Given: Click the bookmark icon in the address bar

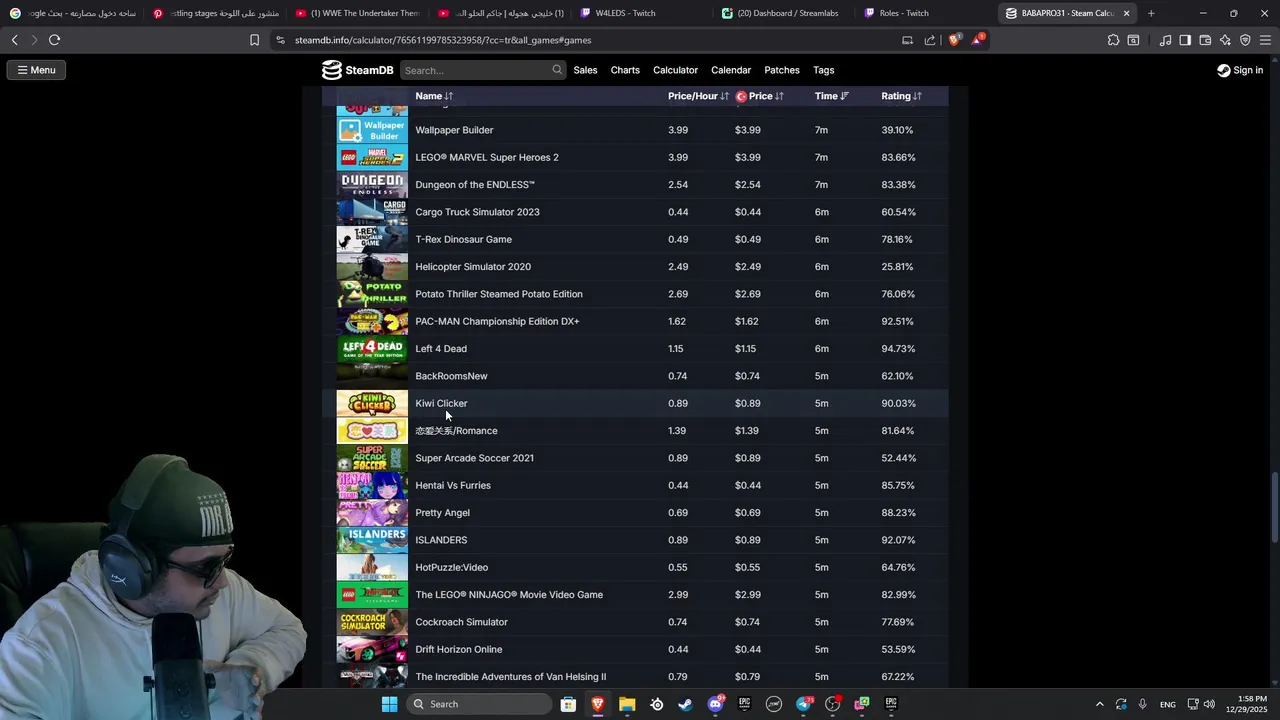Looking at the screenshot, I should pyautogui.click(x=254, y=40).
